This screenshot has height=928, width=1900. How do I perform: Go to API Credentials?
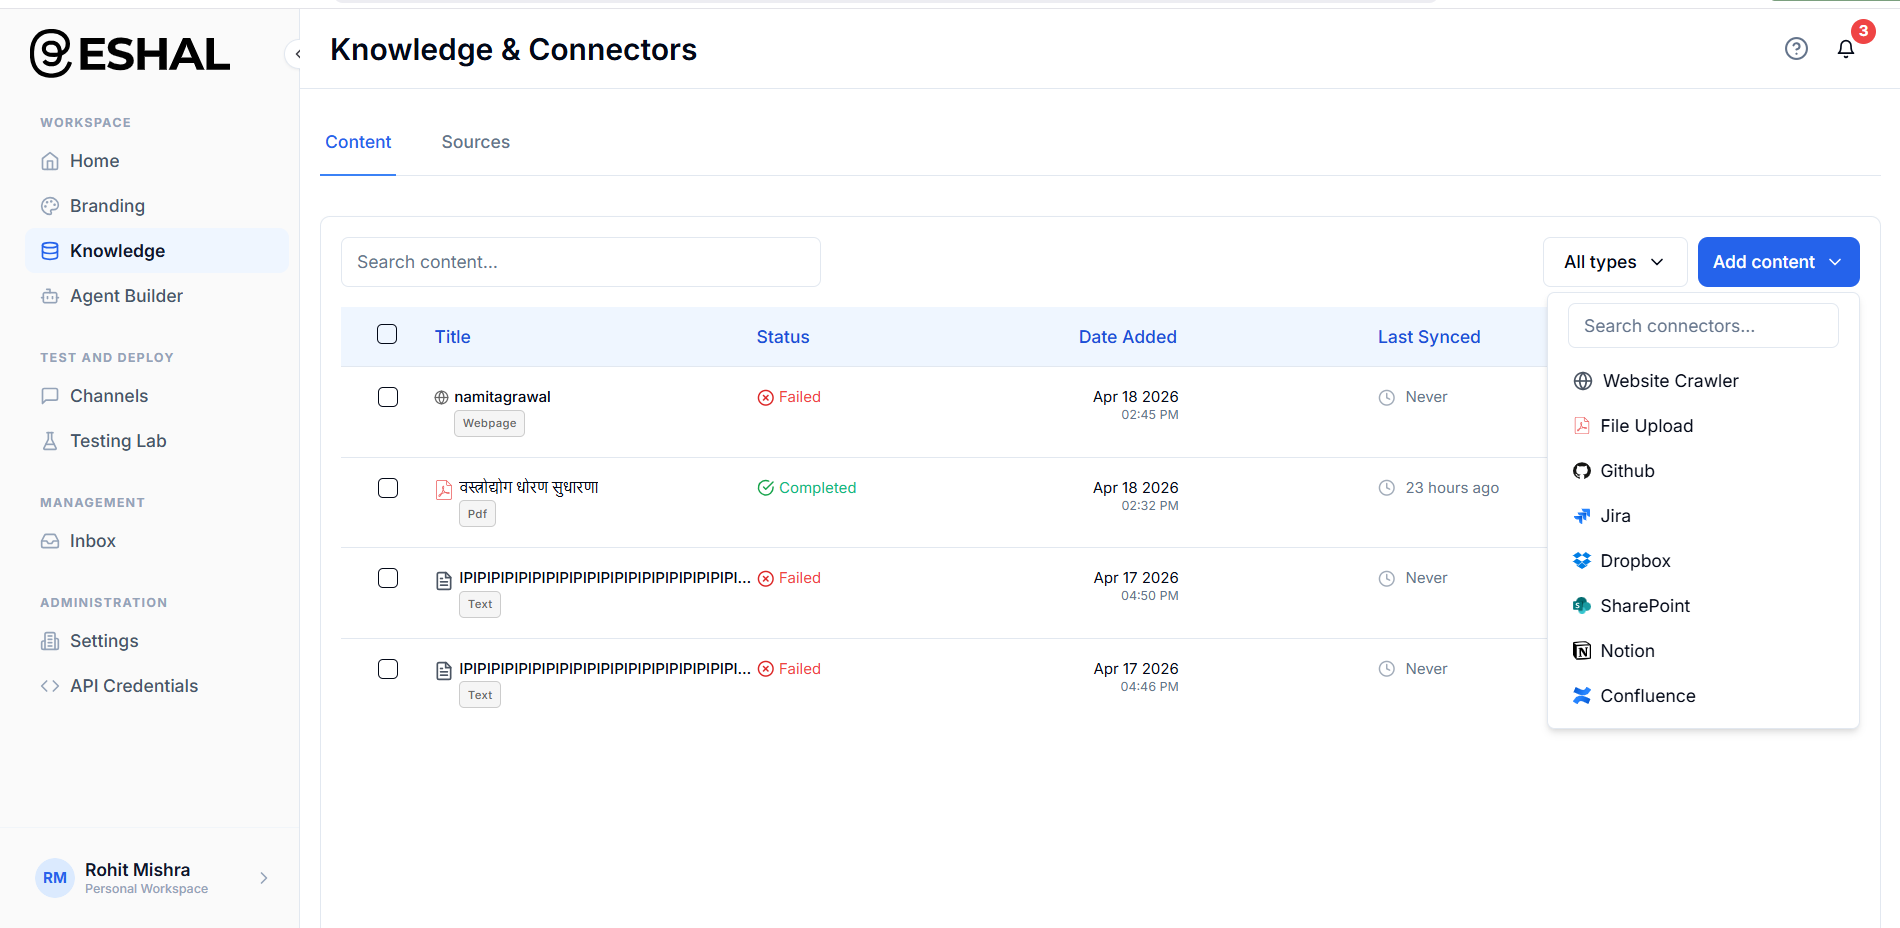134,685
